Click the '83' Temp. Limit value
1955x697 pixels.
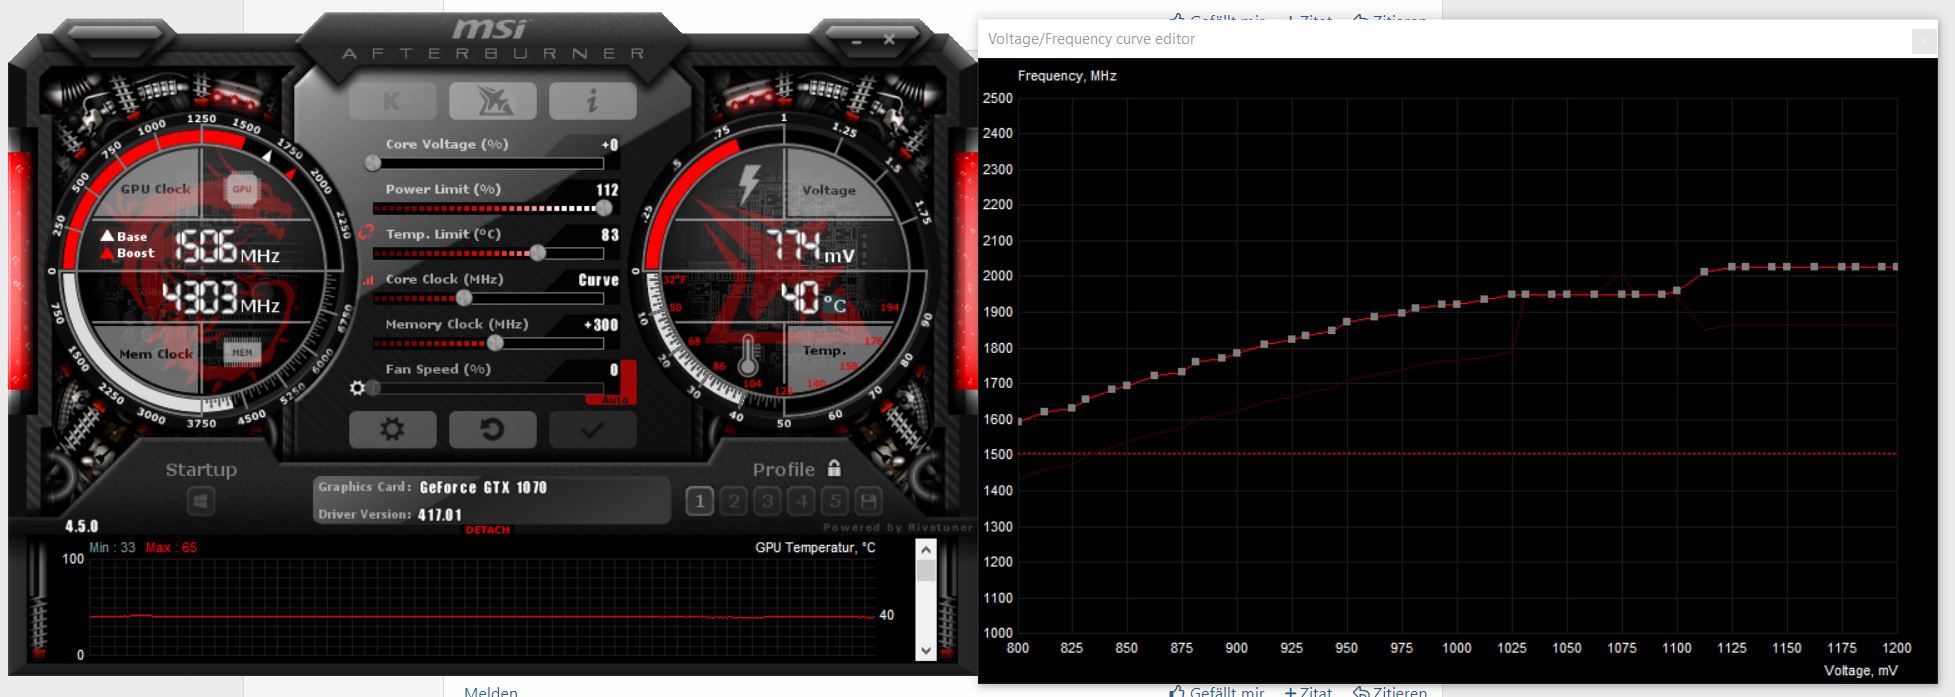click(x=610, y=235)
